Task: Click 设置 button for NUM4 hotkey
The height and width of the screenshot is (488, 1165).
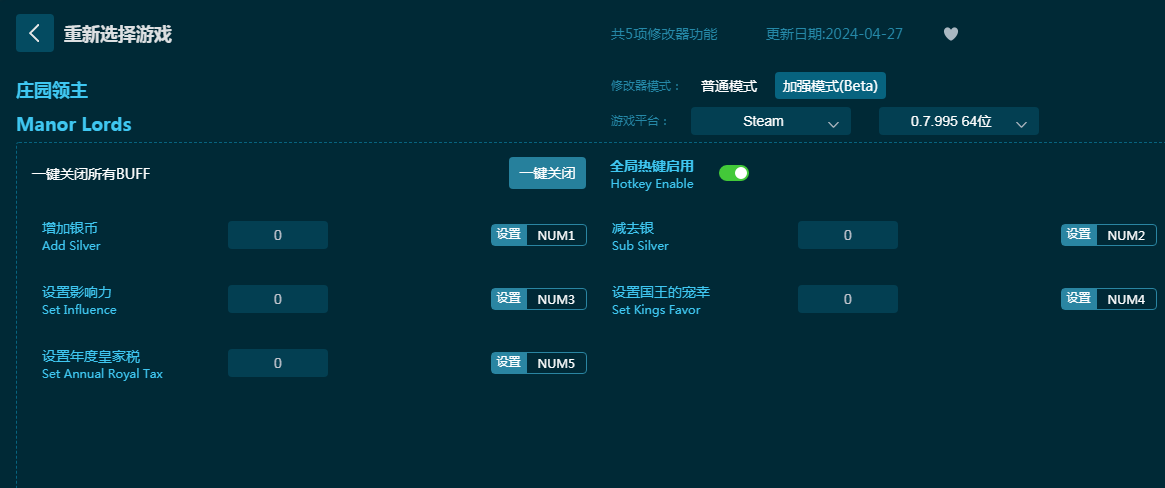Action: (x=1079, y=299)
